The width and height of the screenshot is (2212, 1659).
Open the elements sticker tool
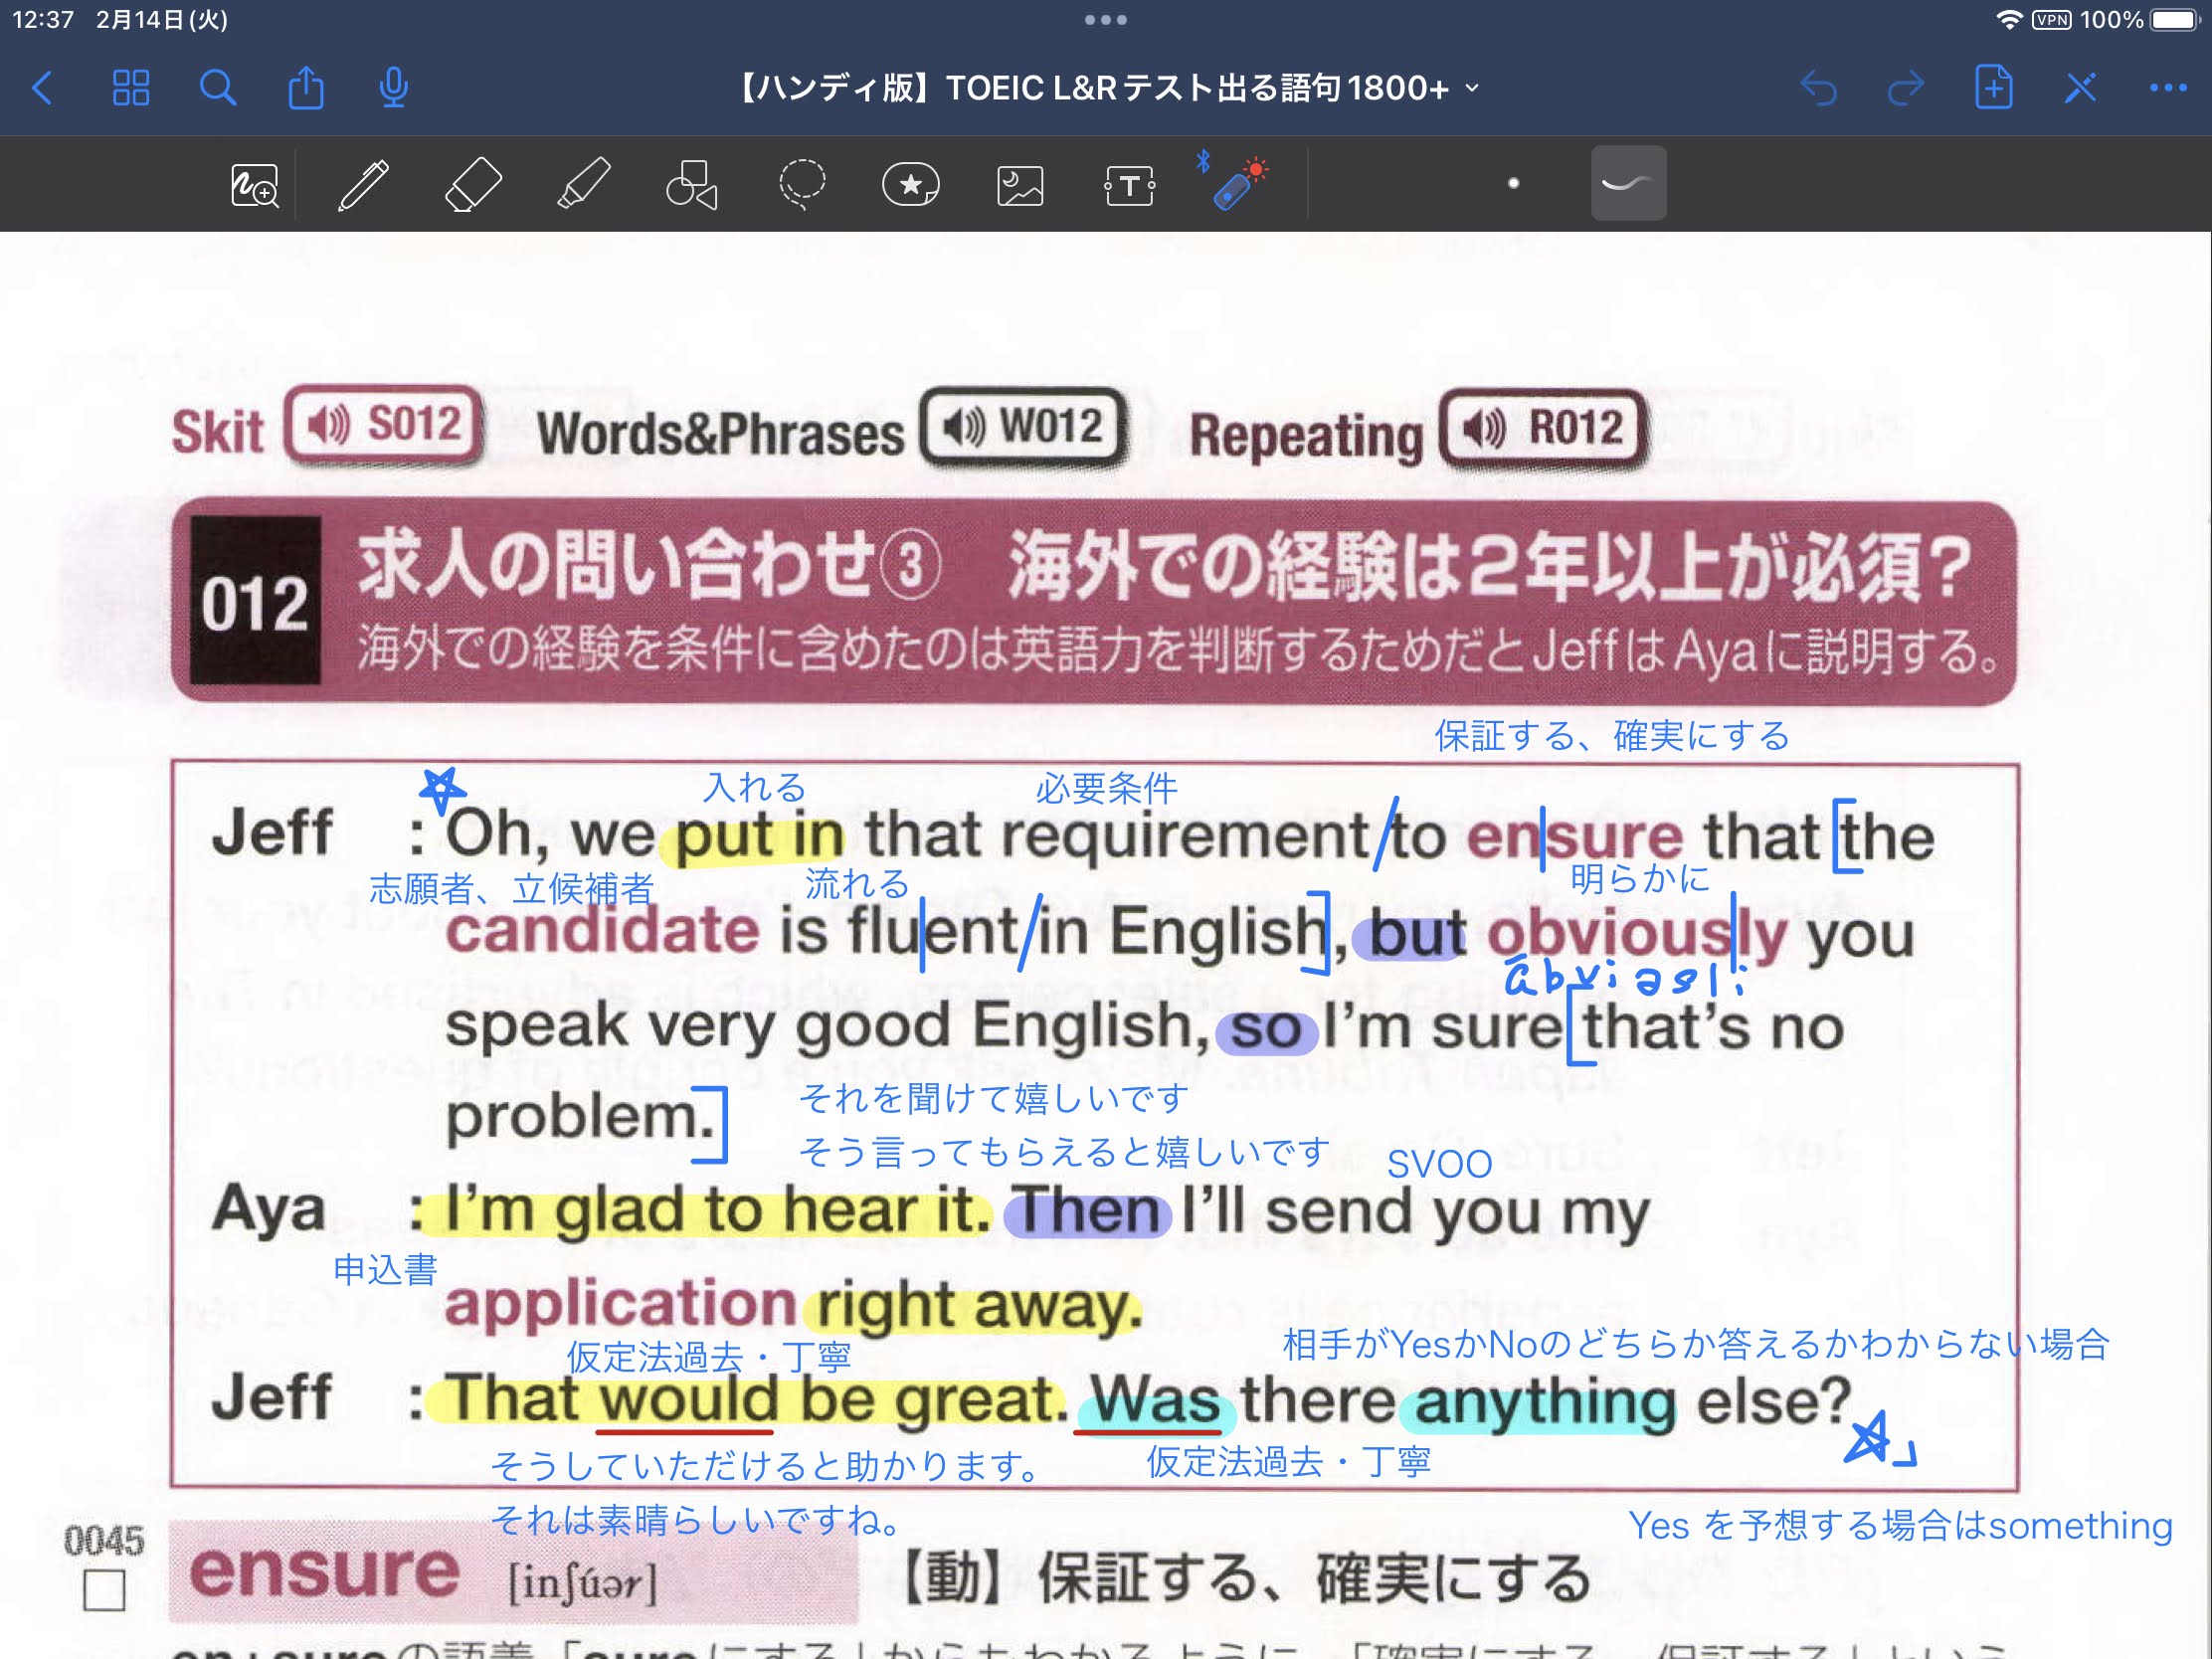pyautogui.click(x=911, y=183)
